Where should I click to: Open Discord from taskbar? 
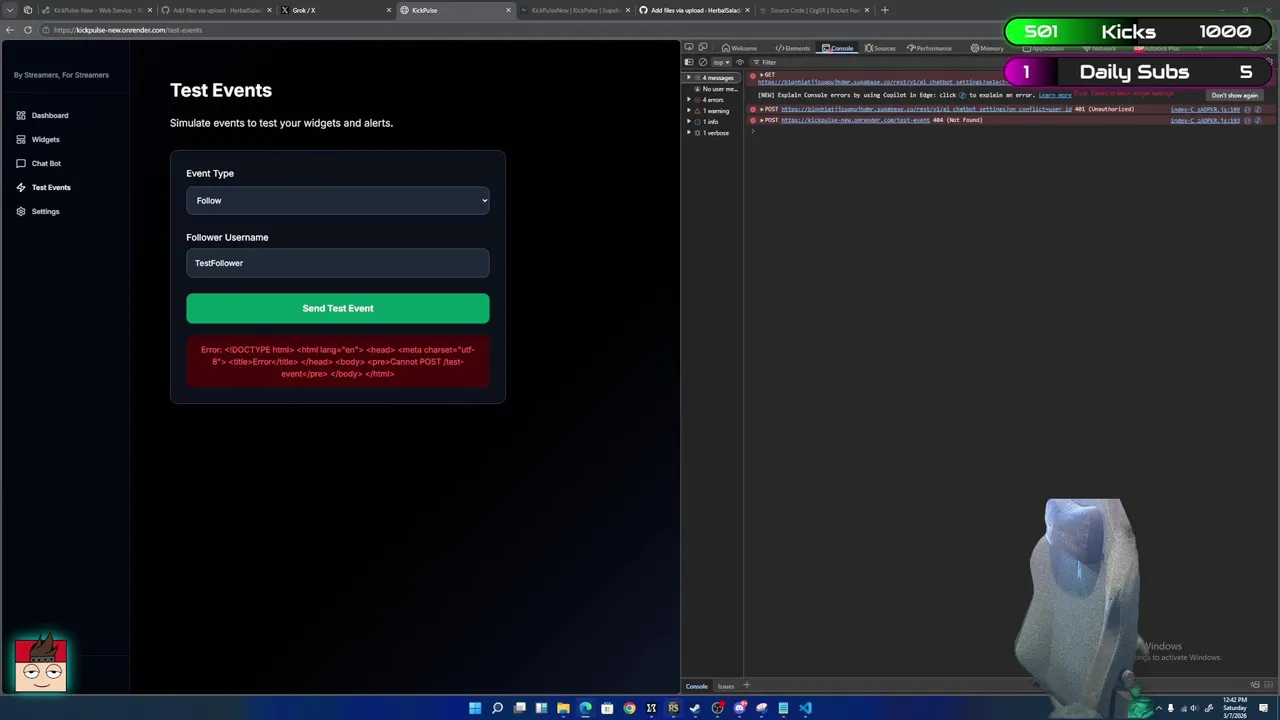[739, 708]
